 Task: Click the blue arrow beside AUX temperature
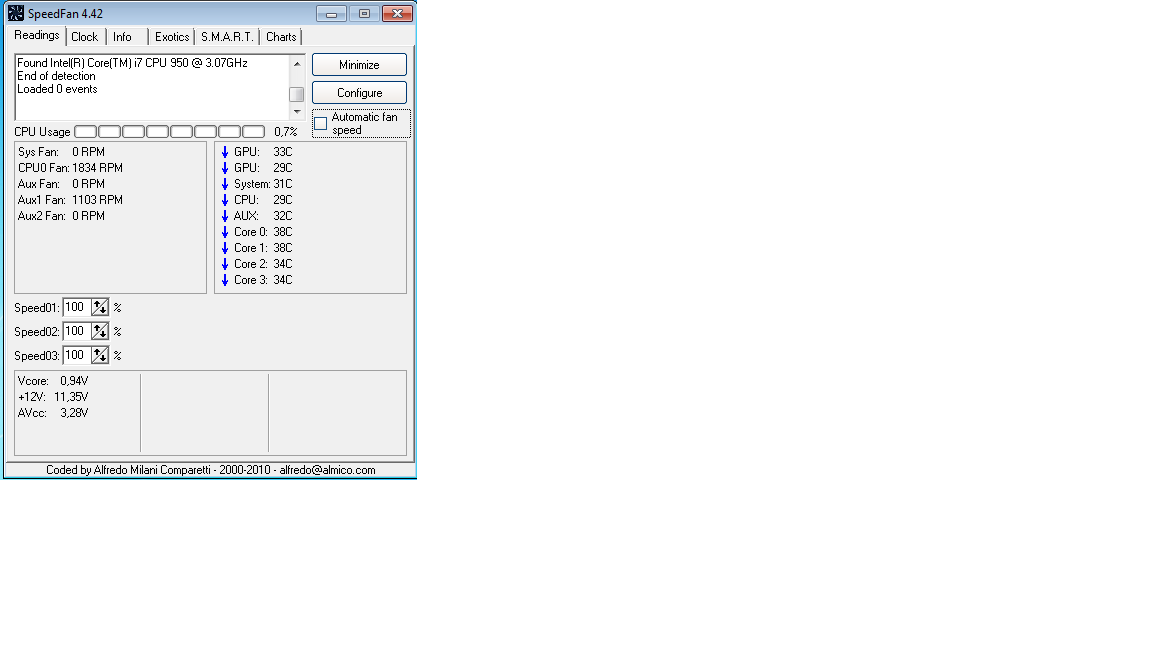click(225, 216)
